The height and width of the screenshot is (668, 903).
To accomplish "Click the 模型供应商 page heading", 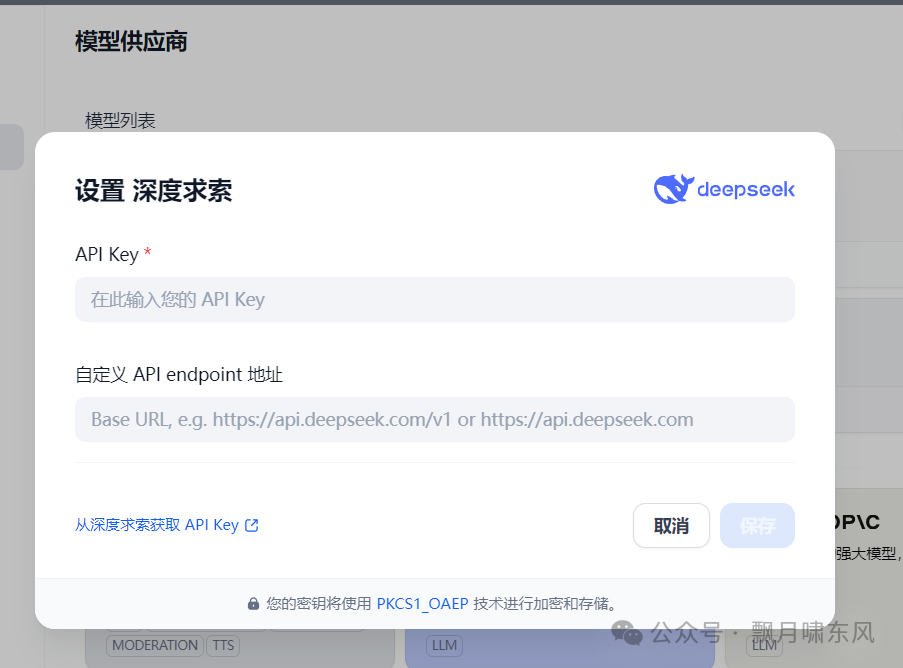I will pyautogui.click(x=131, y=41).
